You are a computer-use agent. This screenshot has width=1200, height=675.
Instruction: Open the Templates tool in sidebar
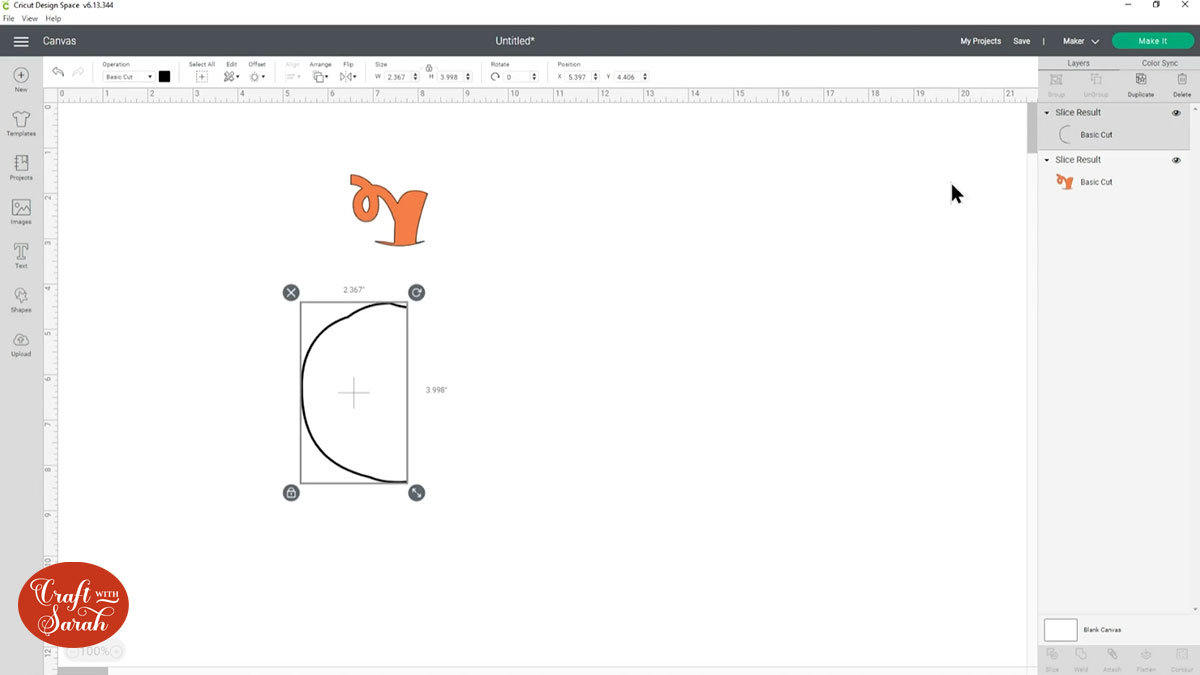(21, 124)
